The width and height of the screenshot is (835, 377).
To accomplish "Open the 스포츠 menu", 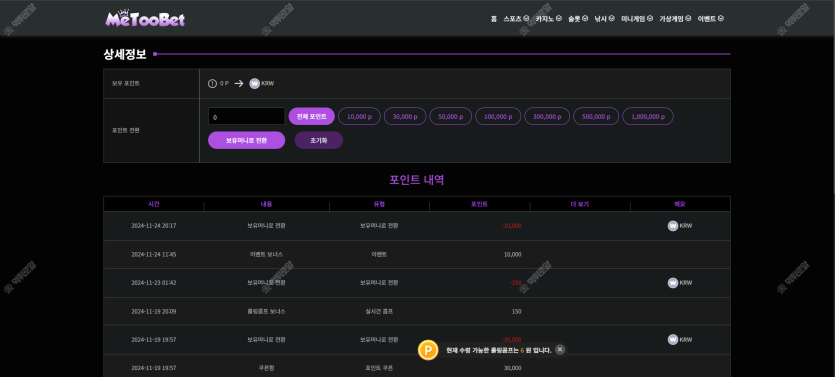I will click(x=512, y=19).
